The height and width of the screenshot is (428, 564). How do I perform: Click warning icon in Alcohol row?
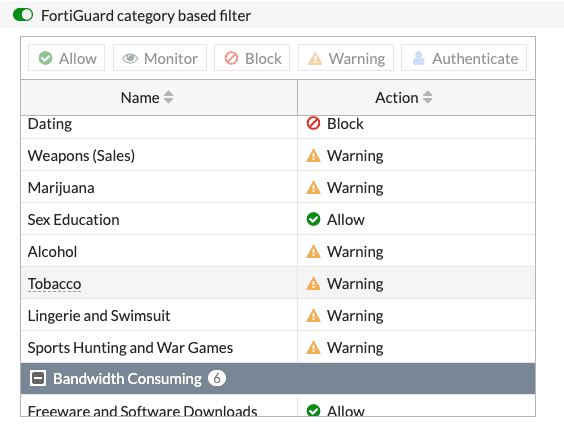[x=313, y=251]
